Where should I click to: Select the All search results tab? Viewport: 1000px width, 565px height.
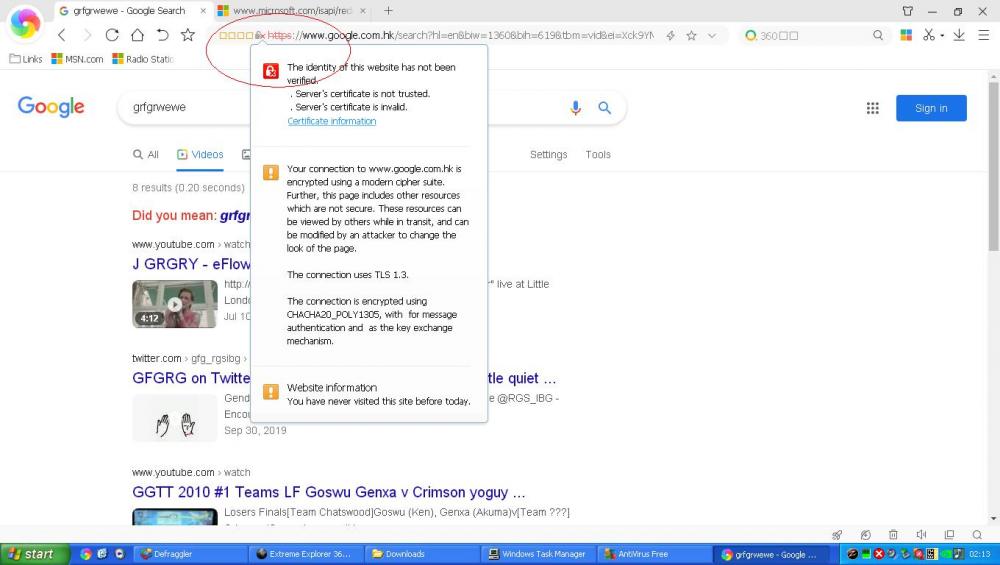(146, 155)
